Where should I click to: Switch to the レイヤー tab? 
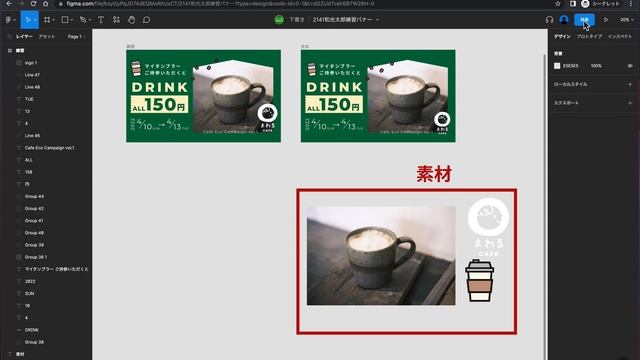[24, 36]
